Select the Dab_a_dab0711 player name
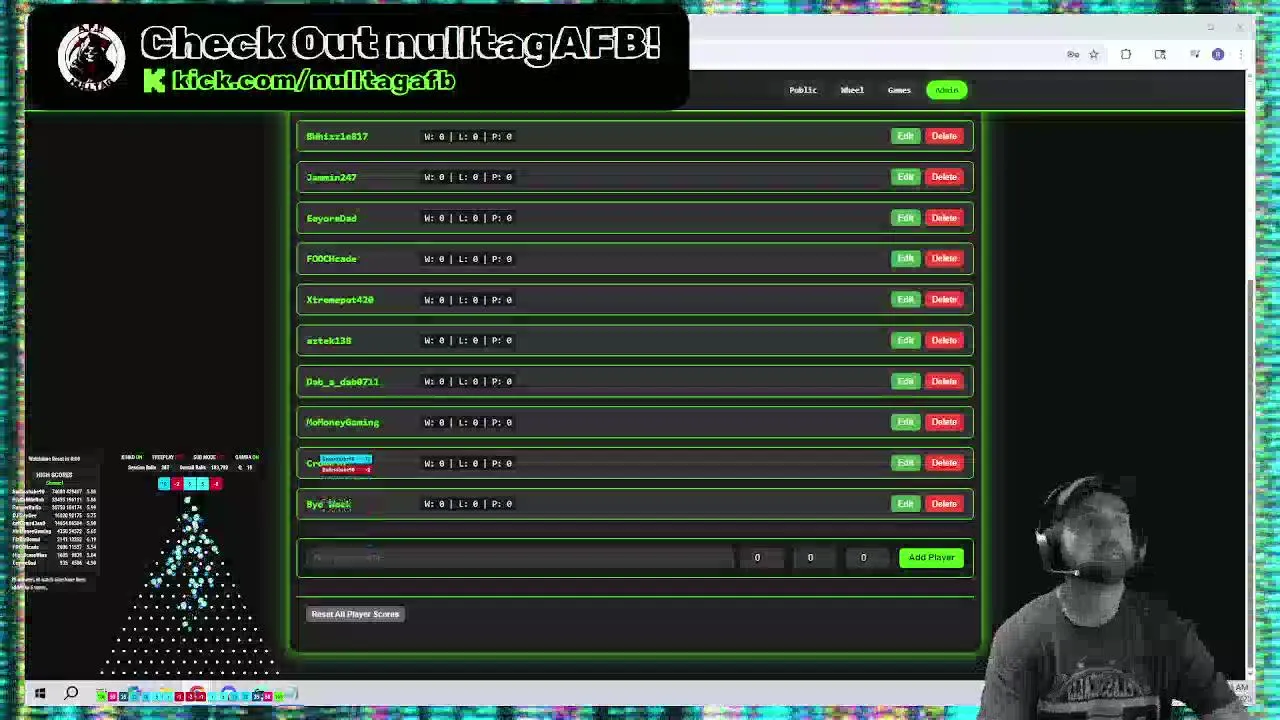 [342, 382]
